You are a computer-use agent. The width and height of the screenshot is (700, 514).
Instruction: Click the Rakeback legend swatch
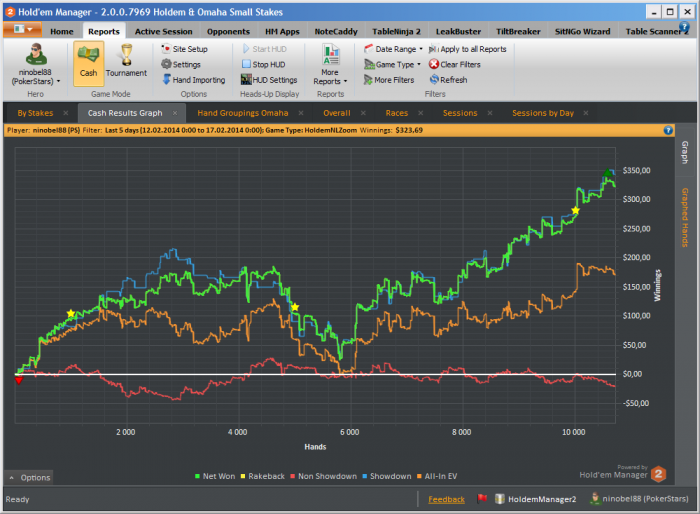tap(243, 476)
